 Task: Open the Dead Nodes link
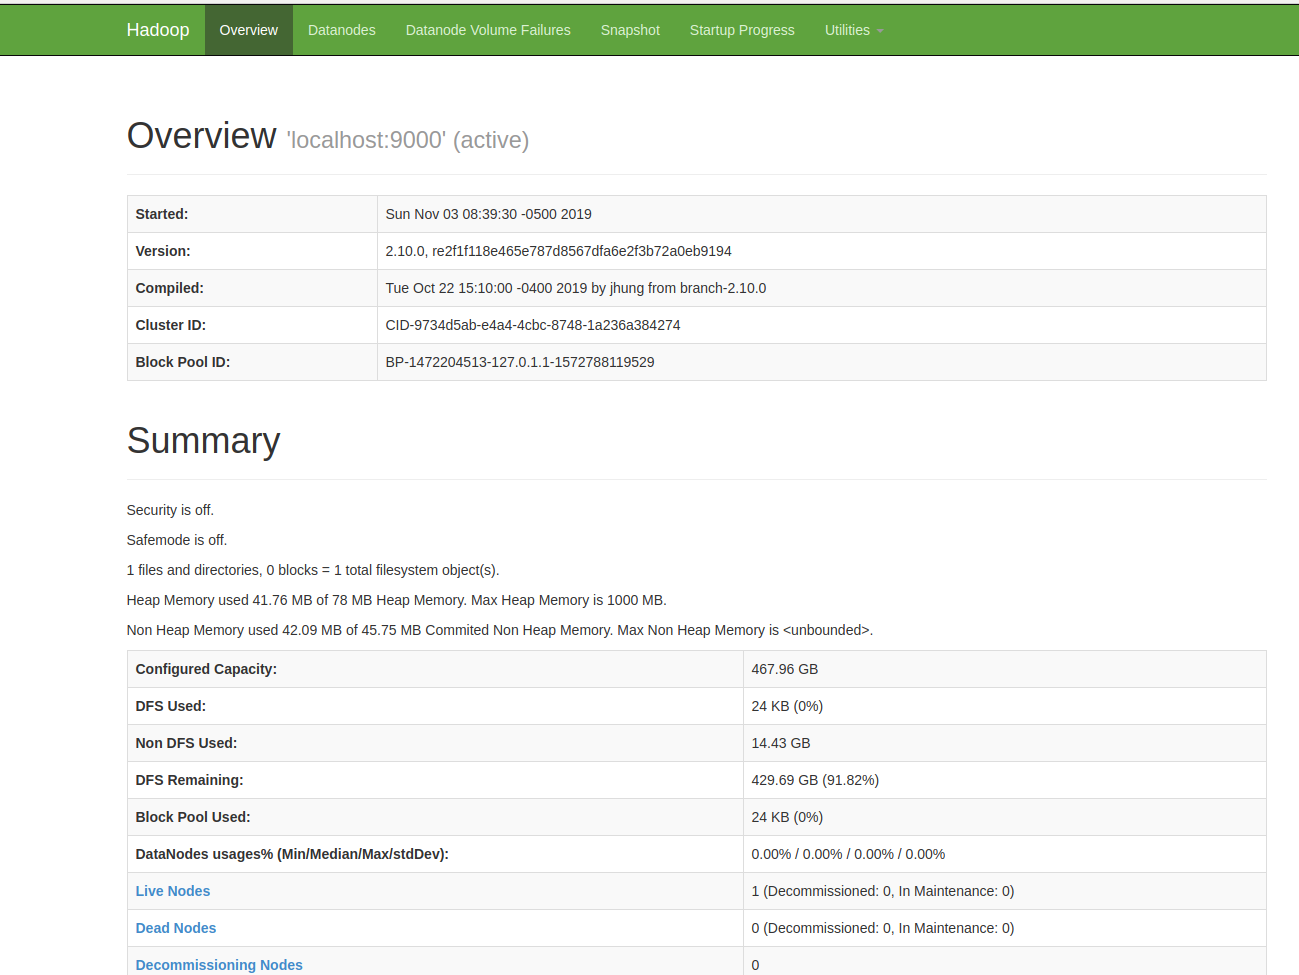[176, 928]
